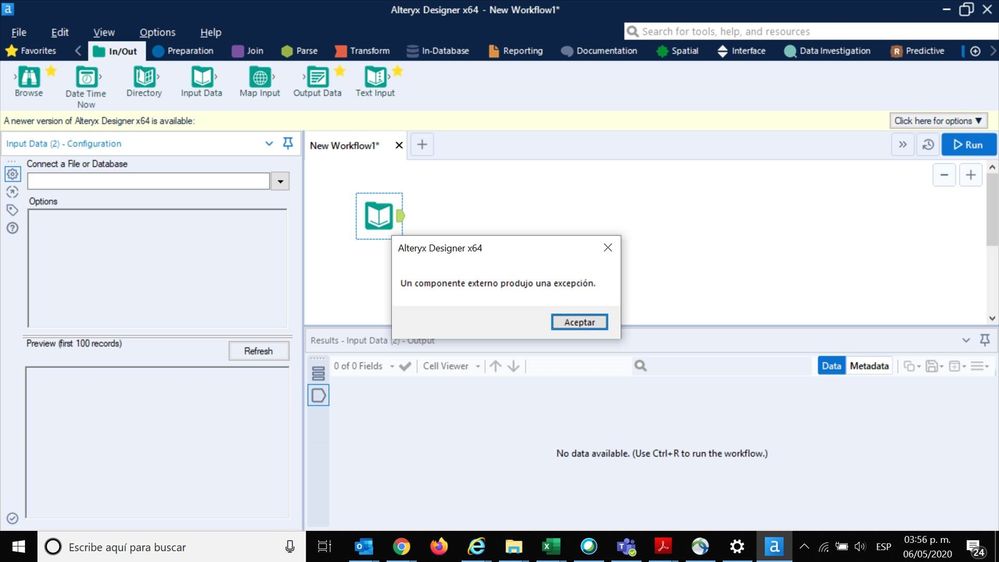Move field up arrow in Results
Viewport: 999px width, 562px height.
[x=495, y=366]
